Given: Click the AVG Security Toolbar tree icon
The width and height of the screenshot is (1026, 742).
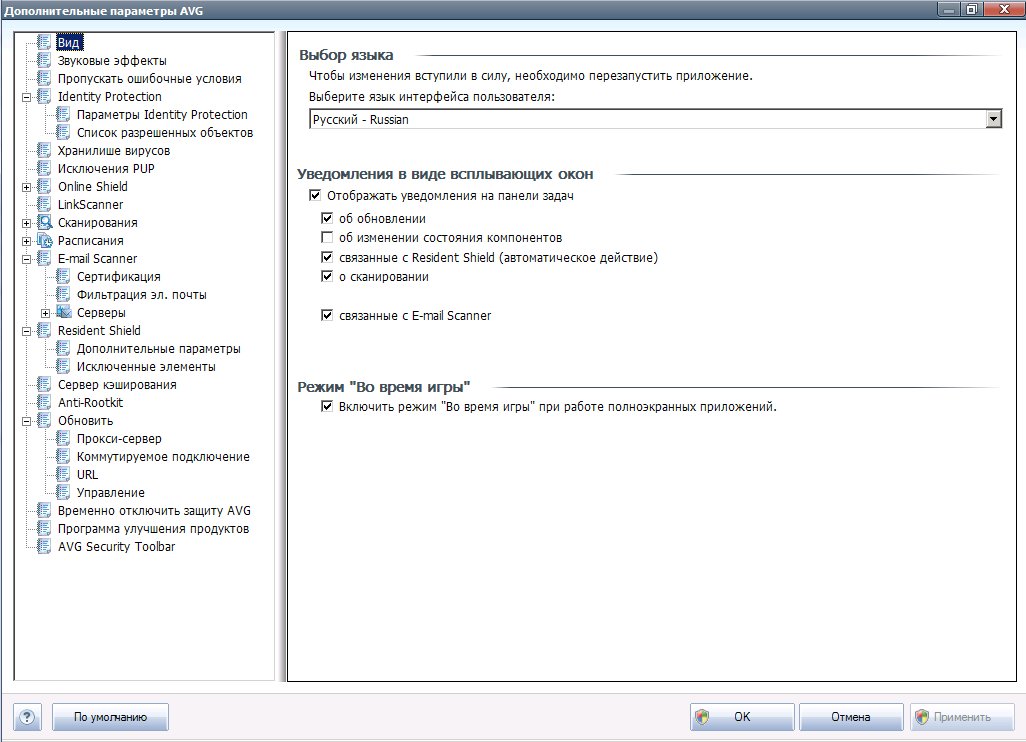Looking at the screenshot, I should (x=44, y=546).
